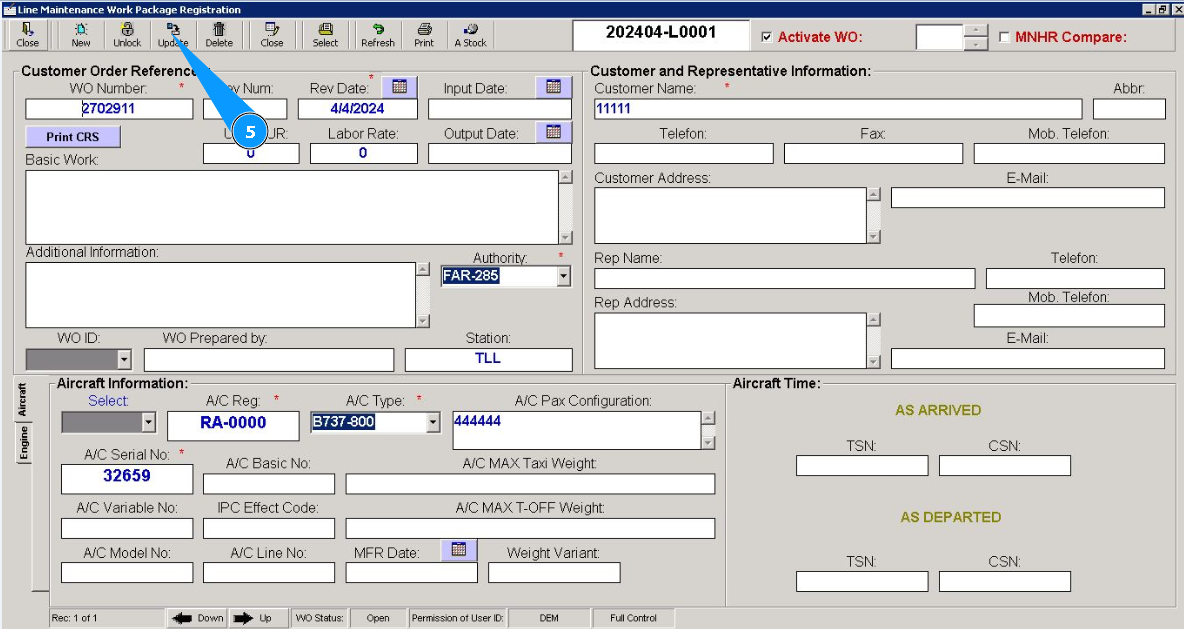The height and width of the screenshot is (629, 1184).
Task: Click the Down record navigation button
Action: pos(196,618)
